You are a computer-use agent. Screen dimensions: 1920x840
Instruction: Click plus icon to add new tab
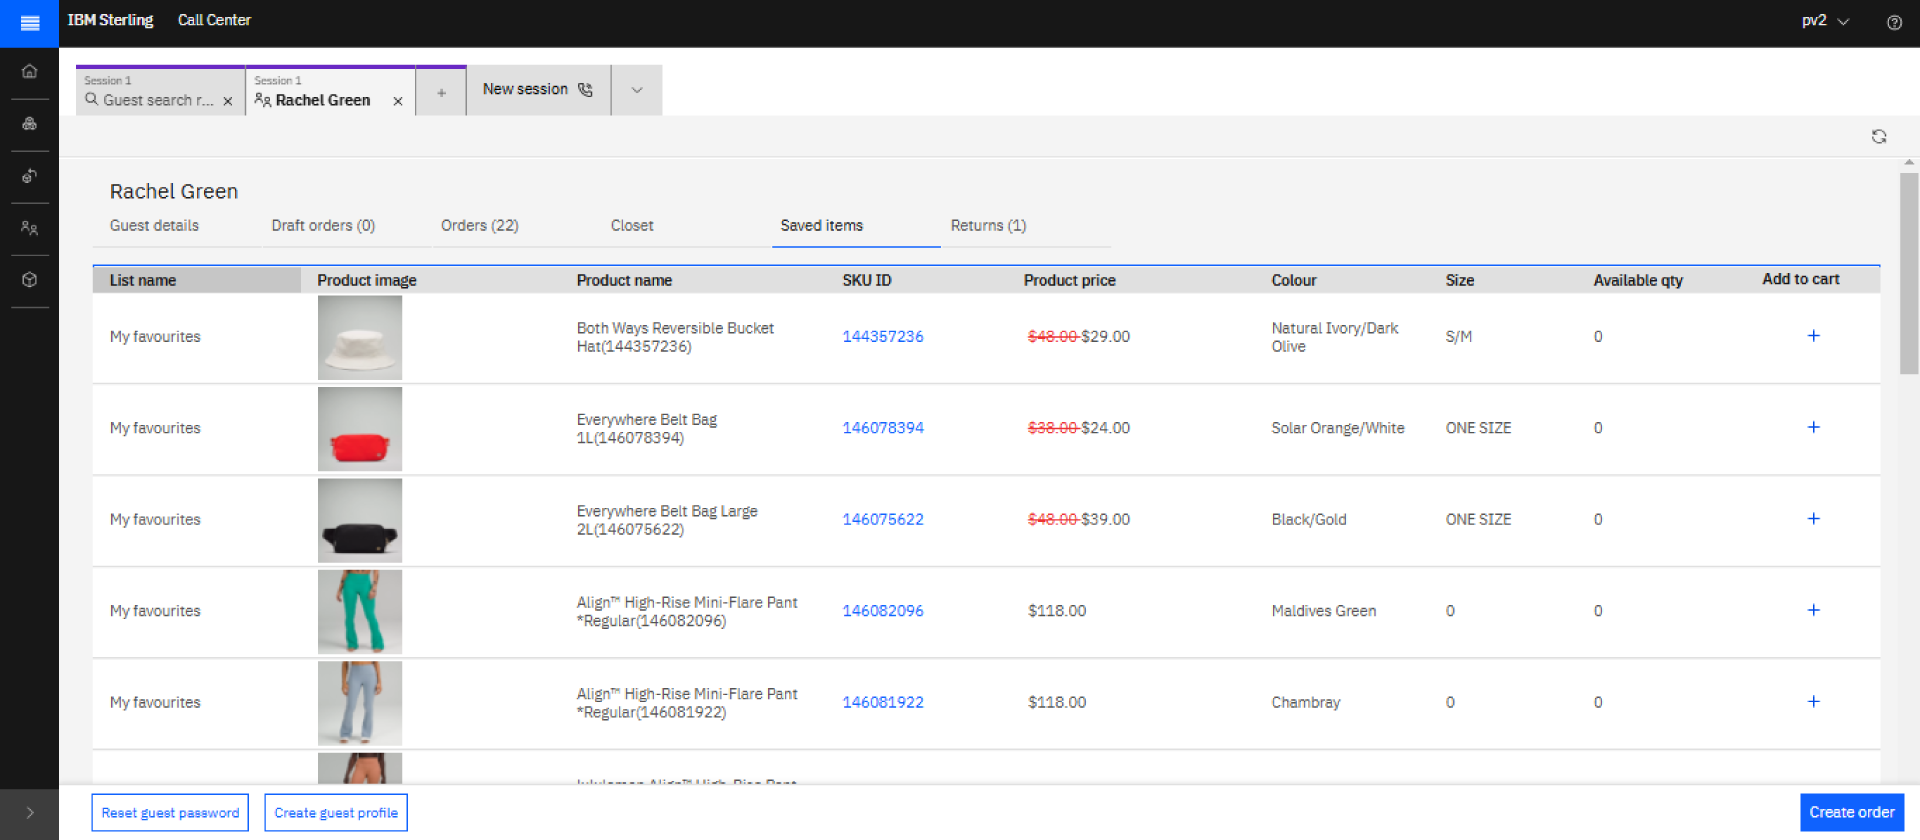pyautogui.click(x=441, y=93)
